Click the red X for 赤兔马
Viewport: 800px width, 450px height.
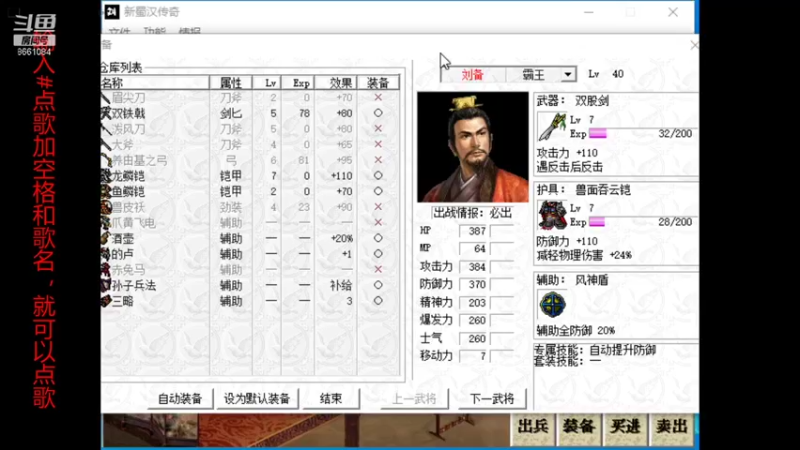(378, 269)
